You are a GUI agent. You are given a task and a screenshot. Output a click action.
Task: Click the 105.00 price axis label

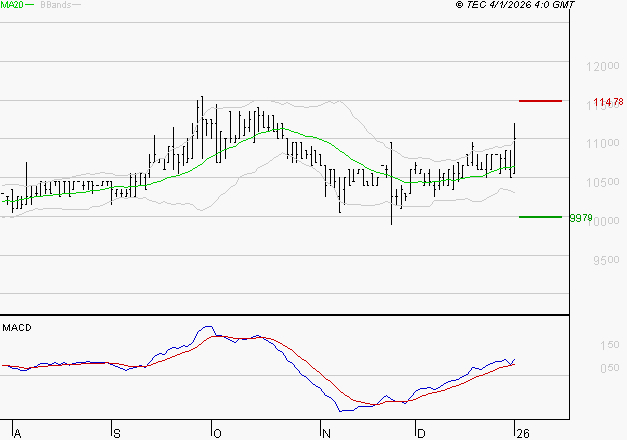coord(603,182)
